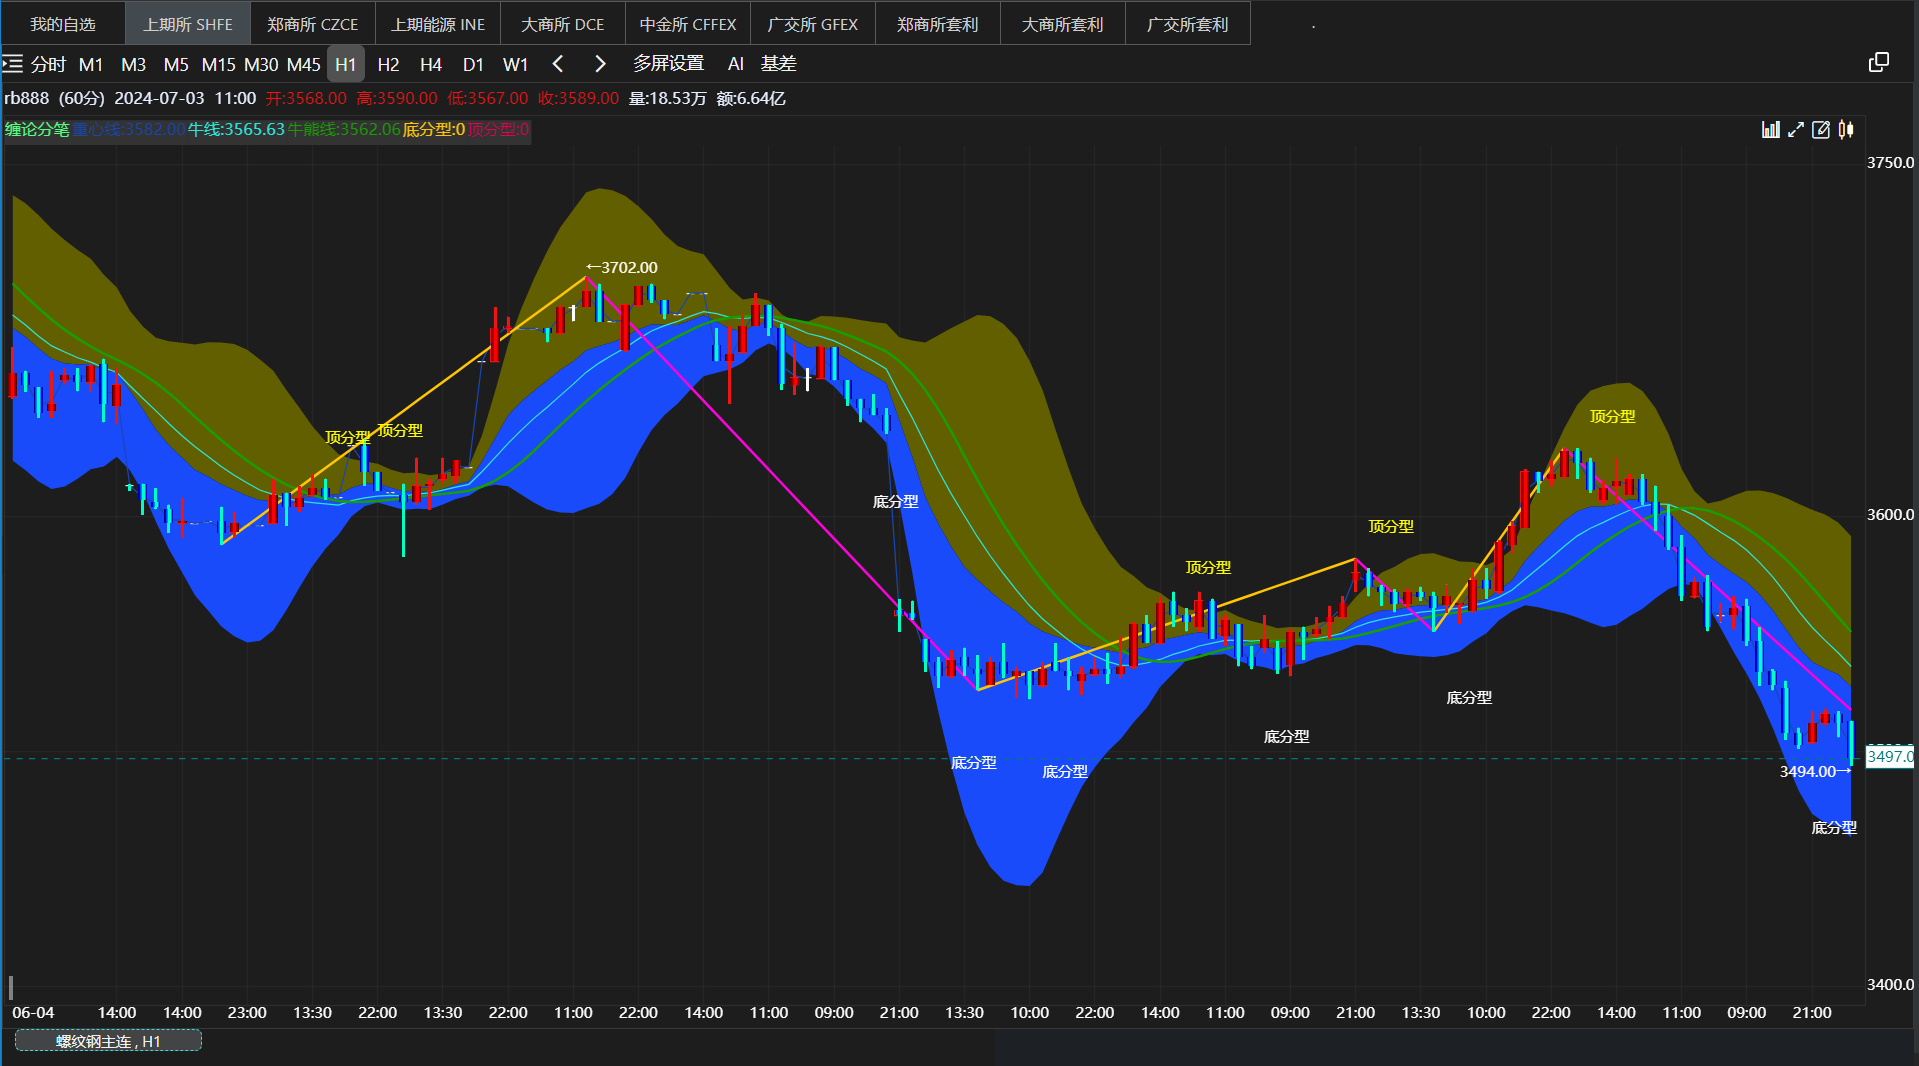Click the 3702.00 high price marker

(622, 267)
